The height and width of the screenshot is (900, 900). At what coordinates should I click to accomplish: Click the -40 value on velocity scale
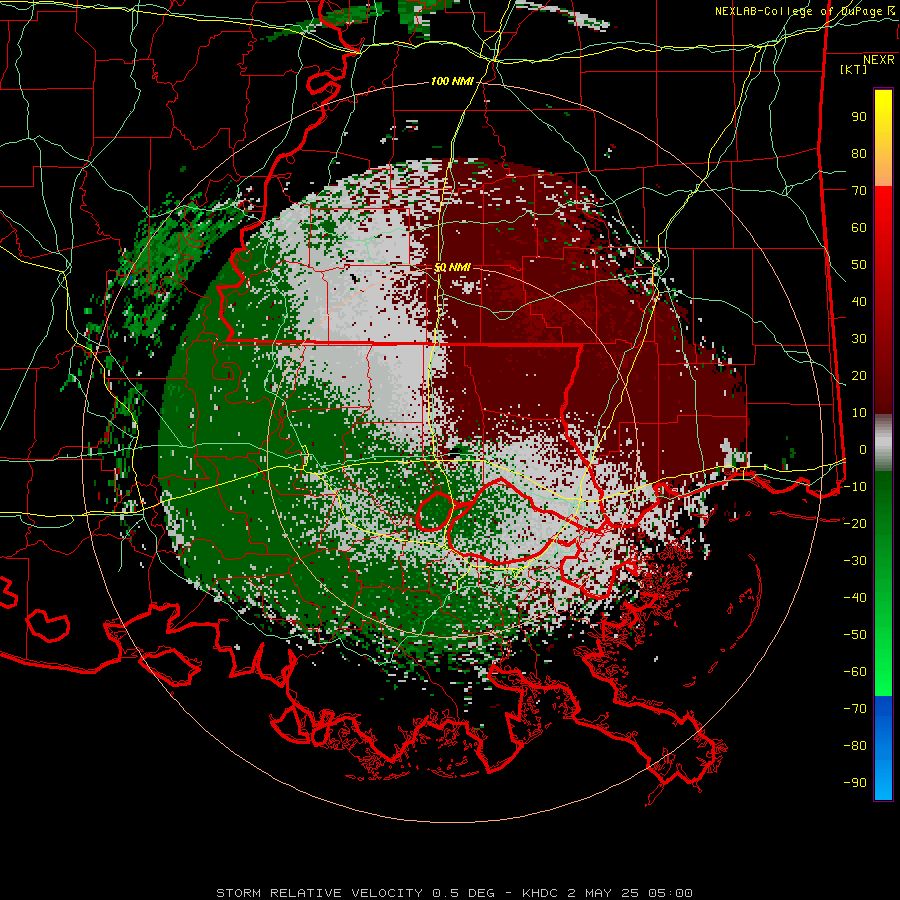tap(855, 598)
